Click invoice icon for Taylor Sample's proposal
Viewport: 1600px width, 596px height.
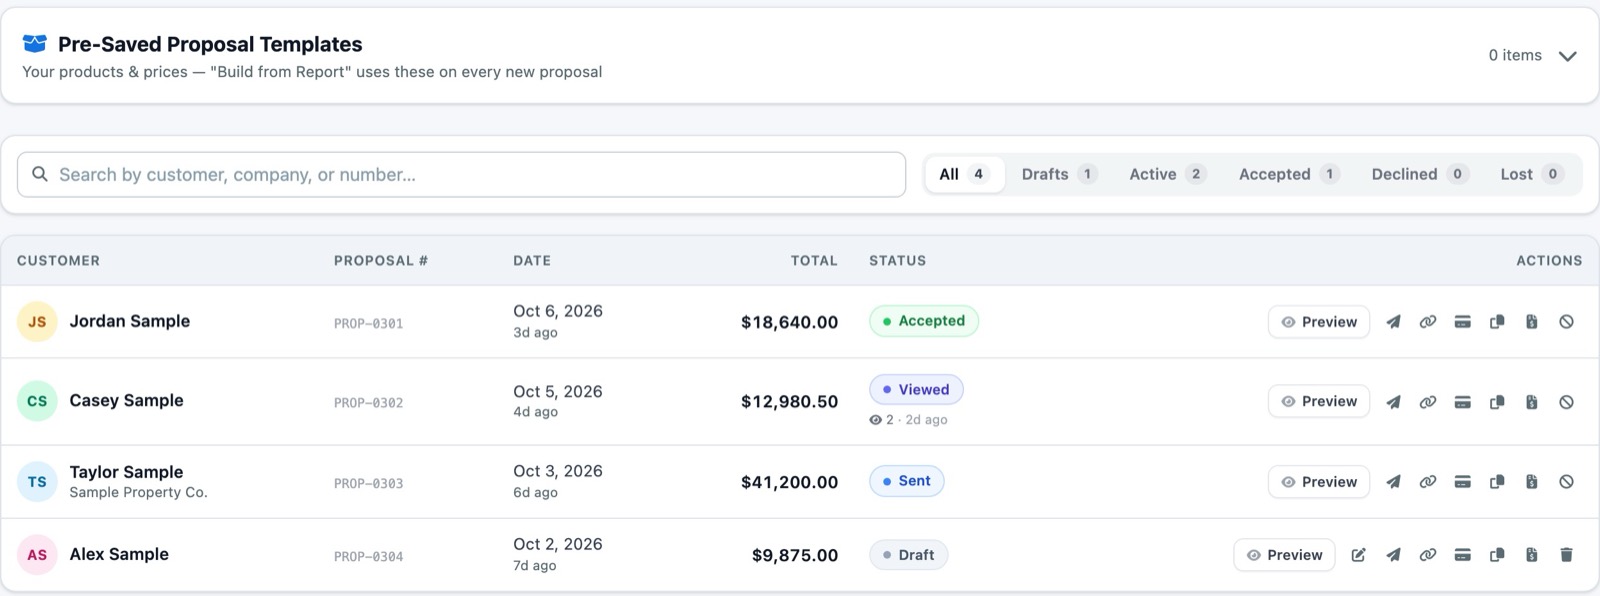click(x=1531, y=482)
